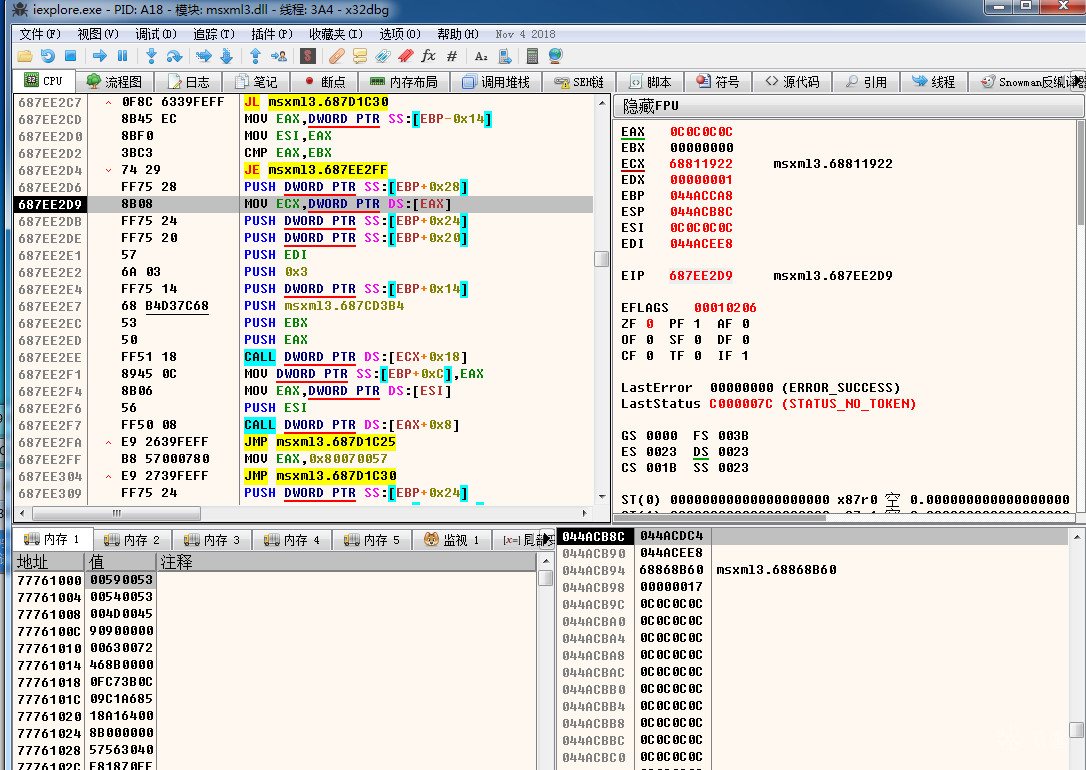Viewport: 1086px width, 770px height.
Task: Open the 调试(D) menu
Action: coord(154,34)
